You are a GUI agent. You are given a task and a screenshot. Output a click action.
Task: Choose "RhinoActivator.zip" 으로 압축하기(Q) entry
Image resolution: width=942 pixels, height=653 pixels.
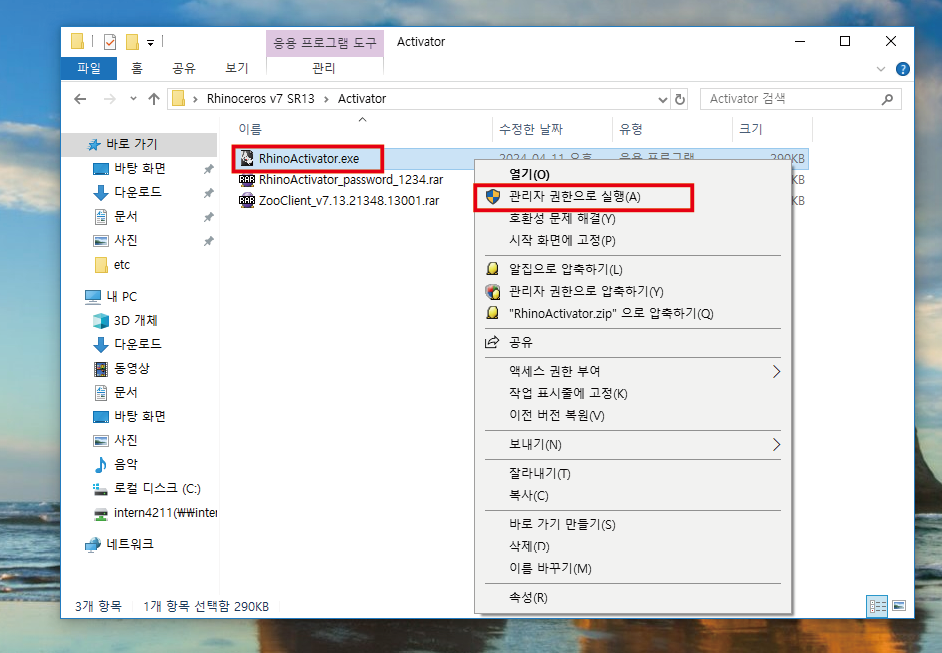point(633,313)
